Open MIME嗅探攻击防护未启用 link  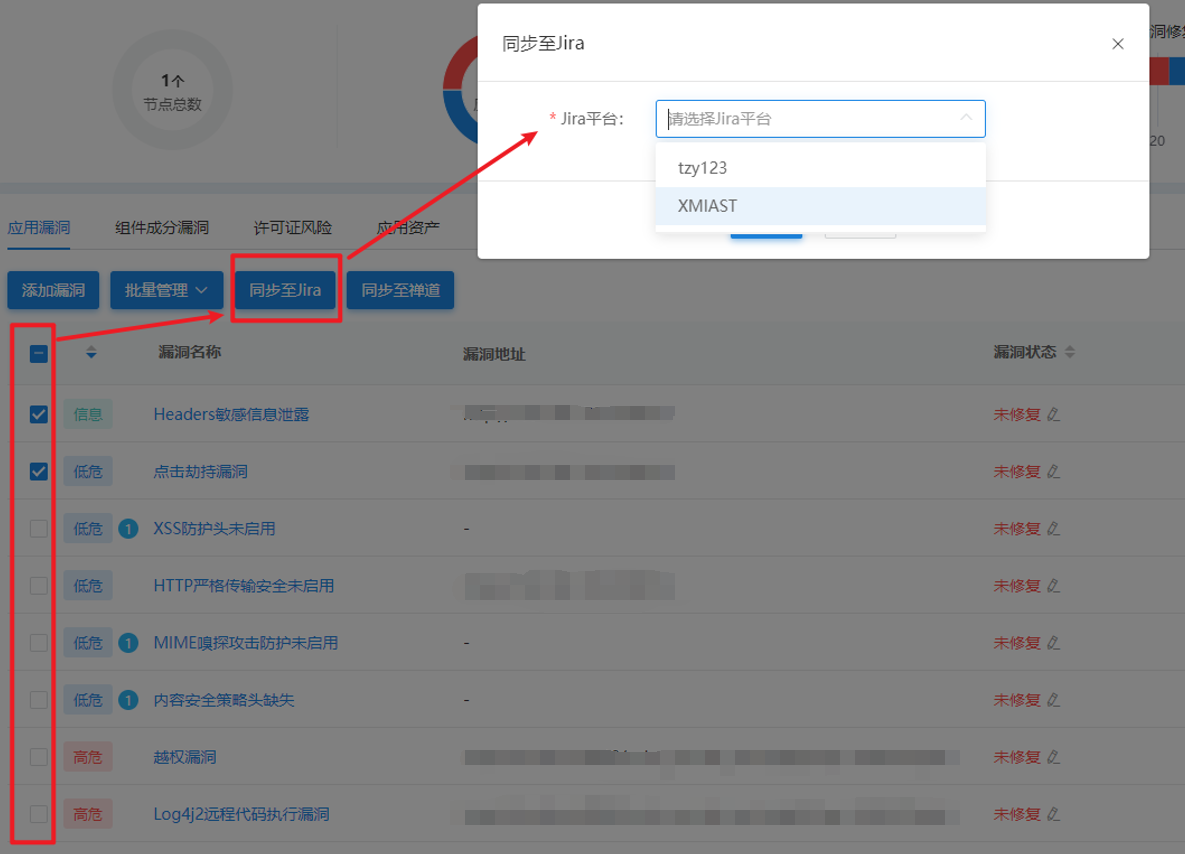246,642
